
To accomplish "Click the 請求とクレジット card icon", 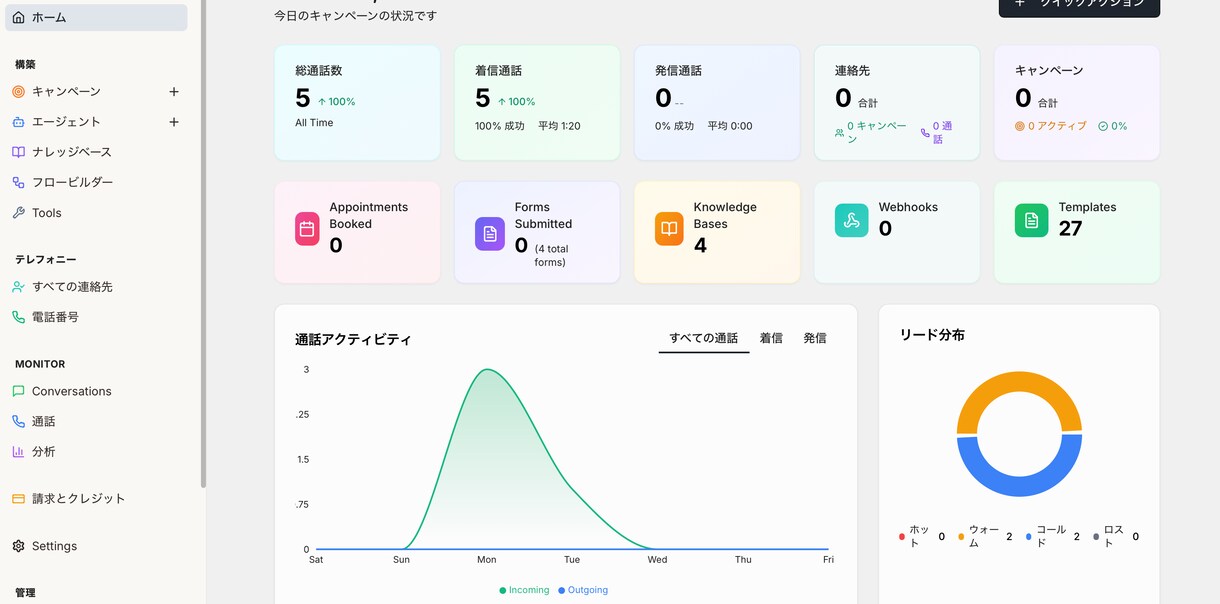I will point(18,498).
